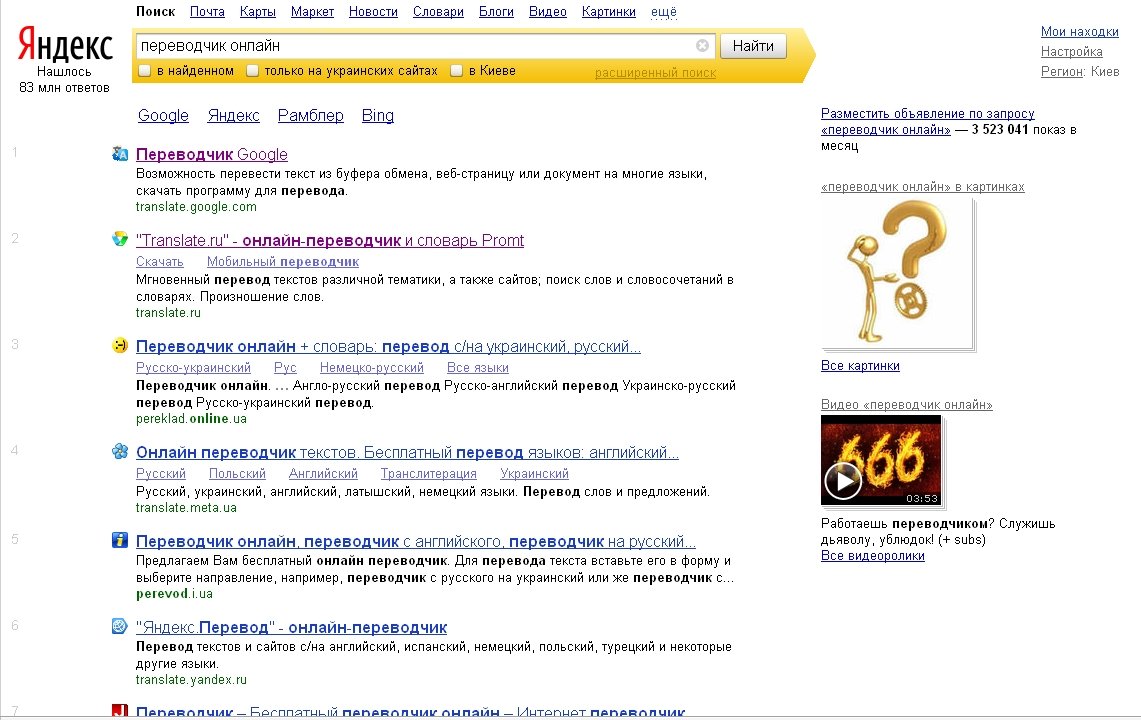This screenshot has width=1141, height=720.
Task: Open the Все видеоролики link
Action: click(872, 555)
